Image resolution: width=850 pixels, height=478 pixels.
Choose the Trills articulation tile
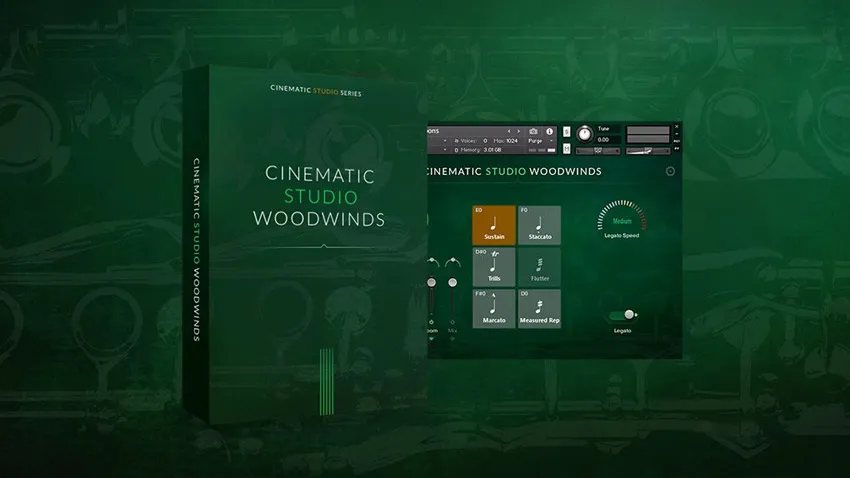(494, 267)
